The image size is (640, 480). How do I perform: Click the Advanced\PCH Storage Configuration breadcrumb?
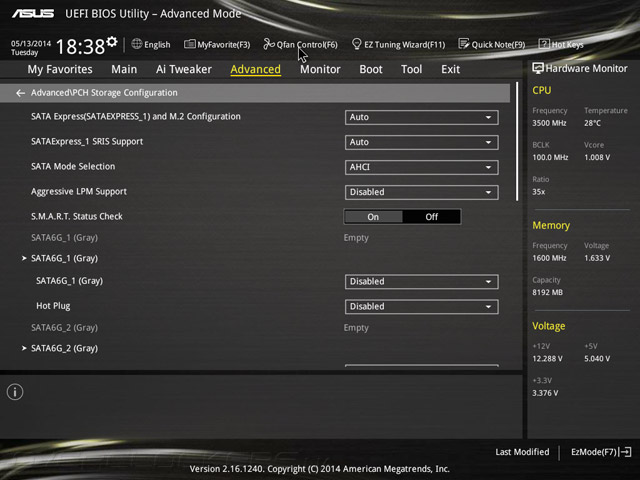coord(104,93)
